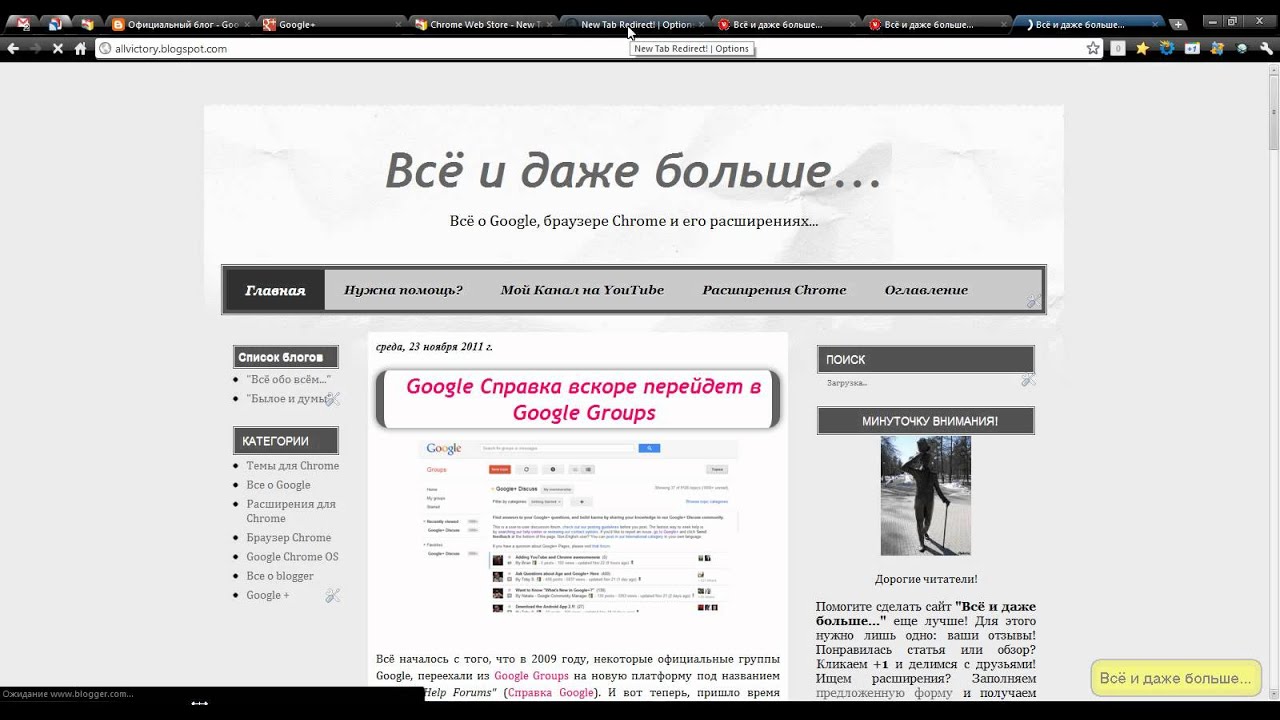Image resolution: width=1280 pixels, height=720 pixels.
Task: Stop page loading with the X button
Action: (57, 48)
